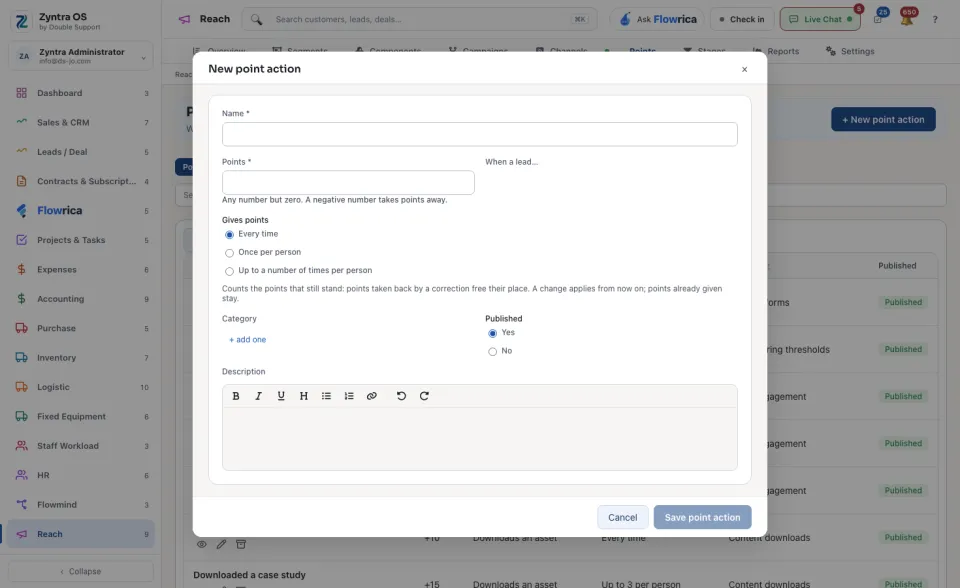Select Once per person option
This screenshot has width=960, height=588.
pyautogui.click(x=230, y=253)
